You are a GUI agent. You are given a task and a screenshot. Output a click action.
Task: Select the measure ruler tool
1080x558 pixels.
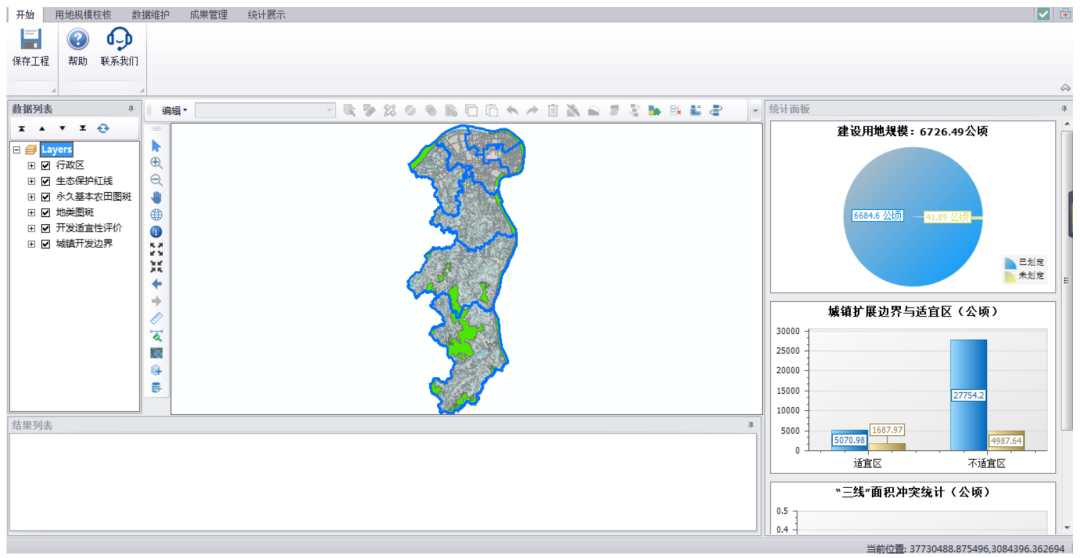click(x=156, y=318)
